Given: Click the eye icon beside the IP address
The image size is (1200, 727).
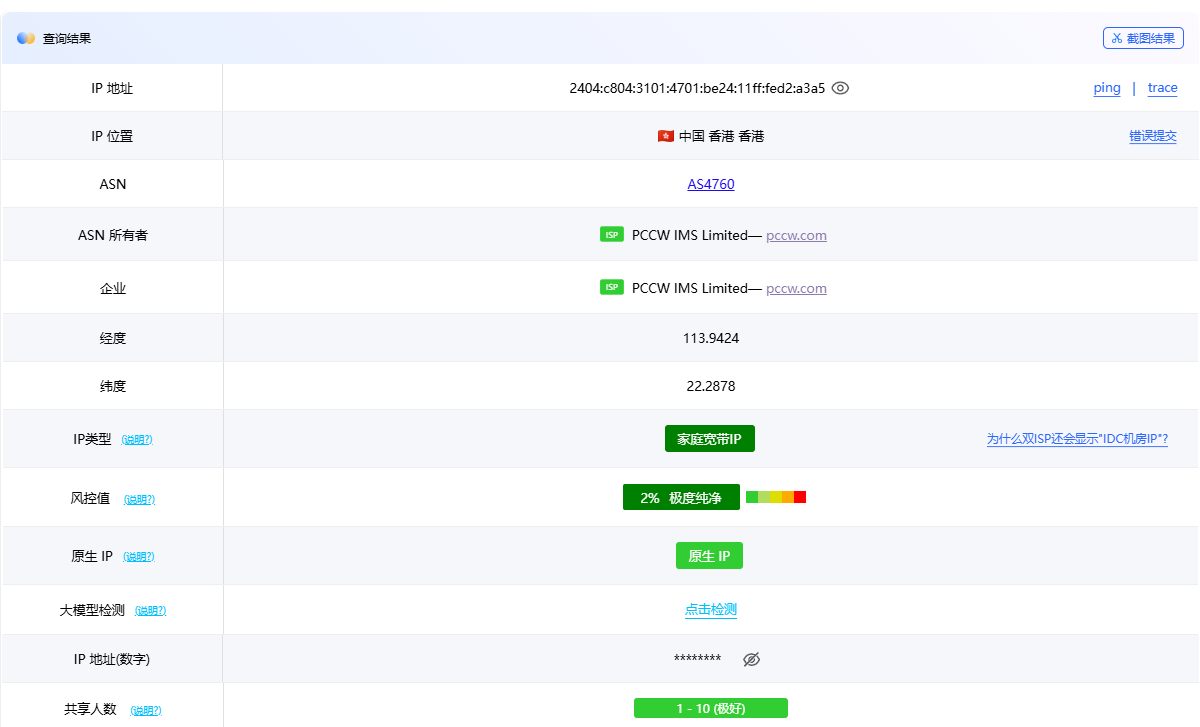Looking at the screenshot, I should [840, 88].
